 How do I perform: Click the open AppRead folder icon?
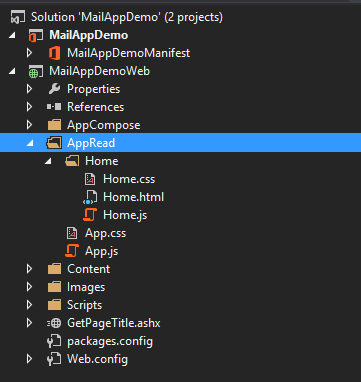point(54,143)
